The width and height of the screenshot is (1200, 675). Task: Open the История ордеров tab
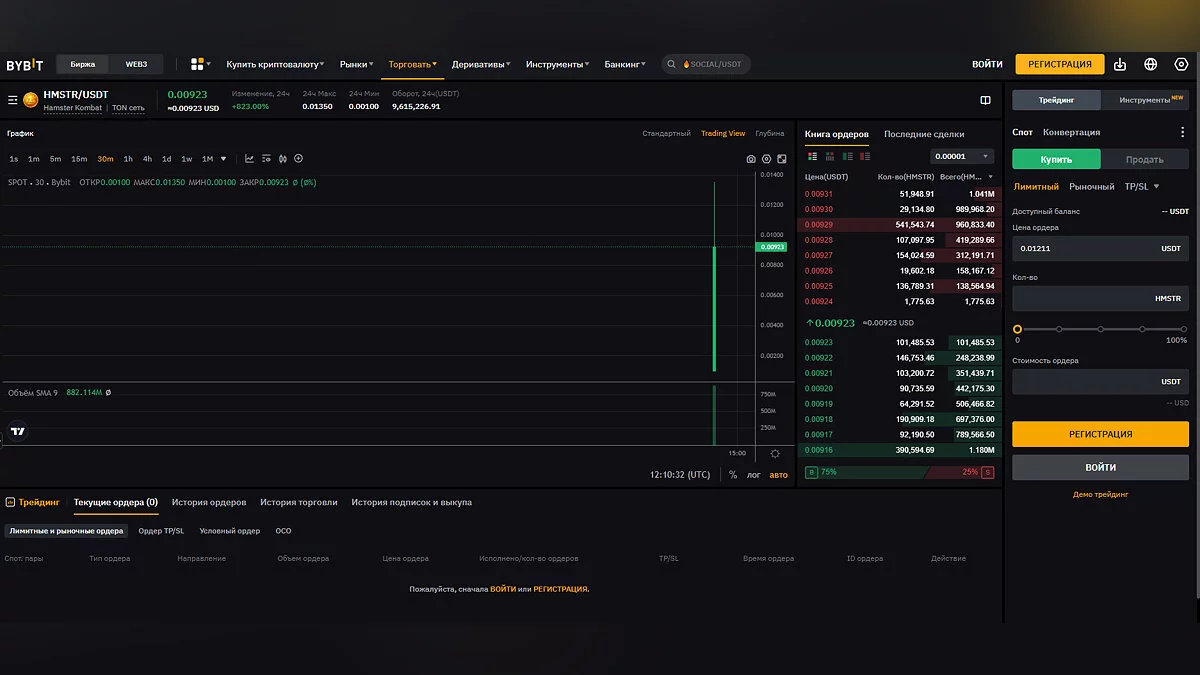209,502
